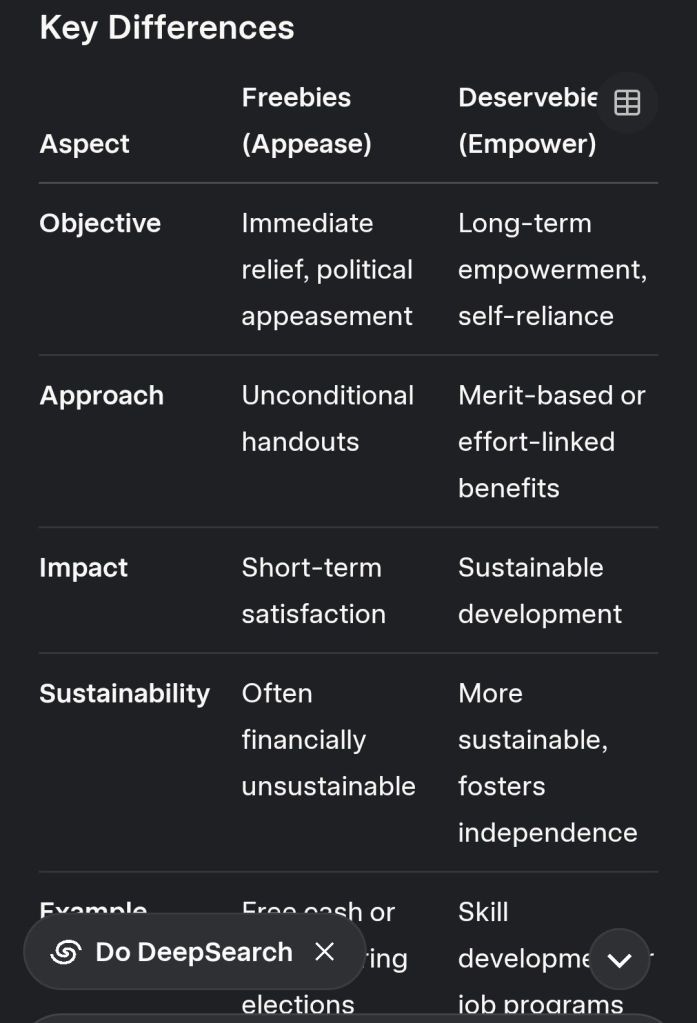Click the Often financially unsustainable cell

pos(328,739)
